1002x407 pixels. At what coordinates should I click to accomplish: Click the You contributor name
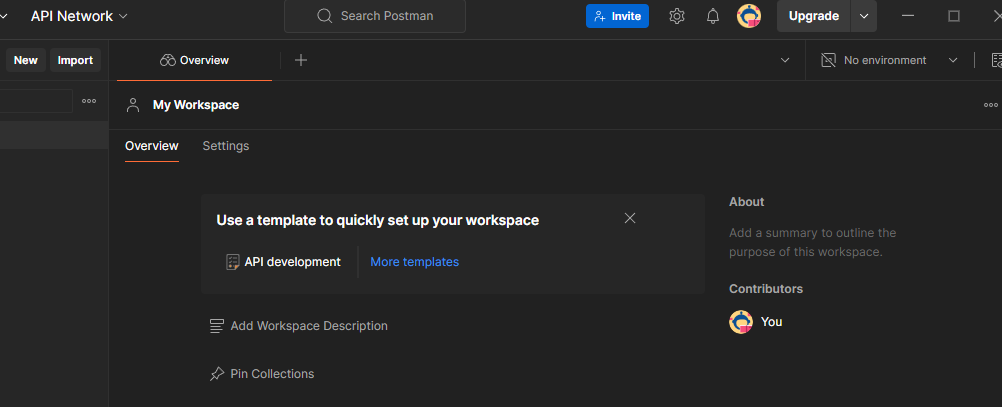pos(771,321)
